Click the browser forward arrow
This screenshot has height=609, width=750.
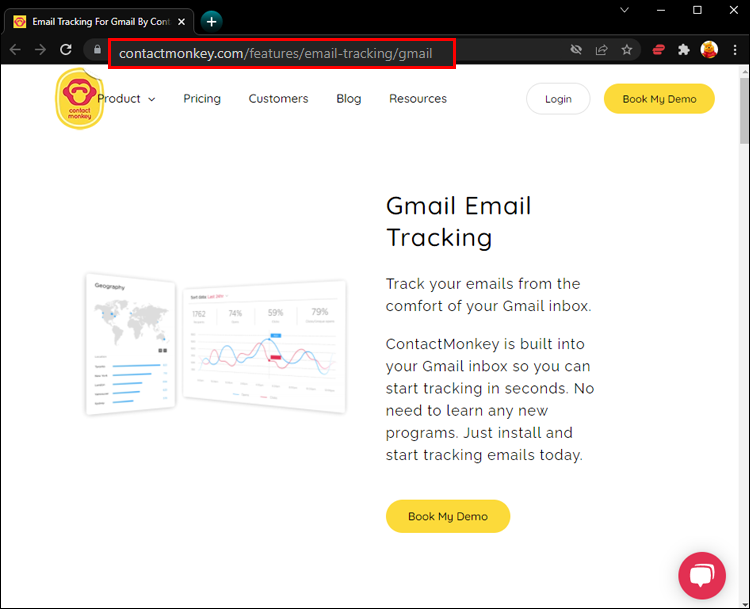pos(41,50)
